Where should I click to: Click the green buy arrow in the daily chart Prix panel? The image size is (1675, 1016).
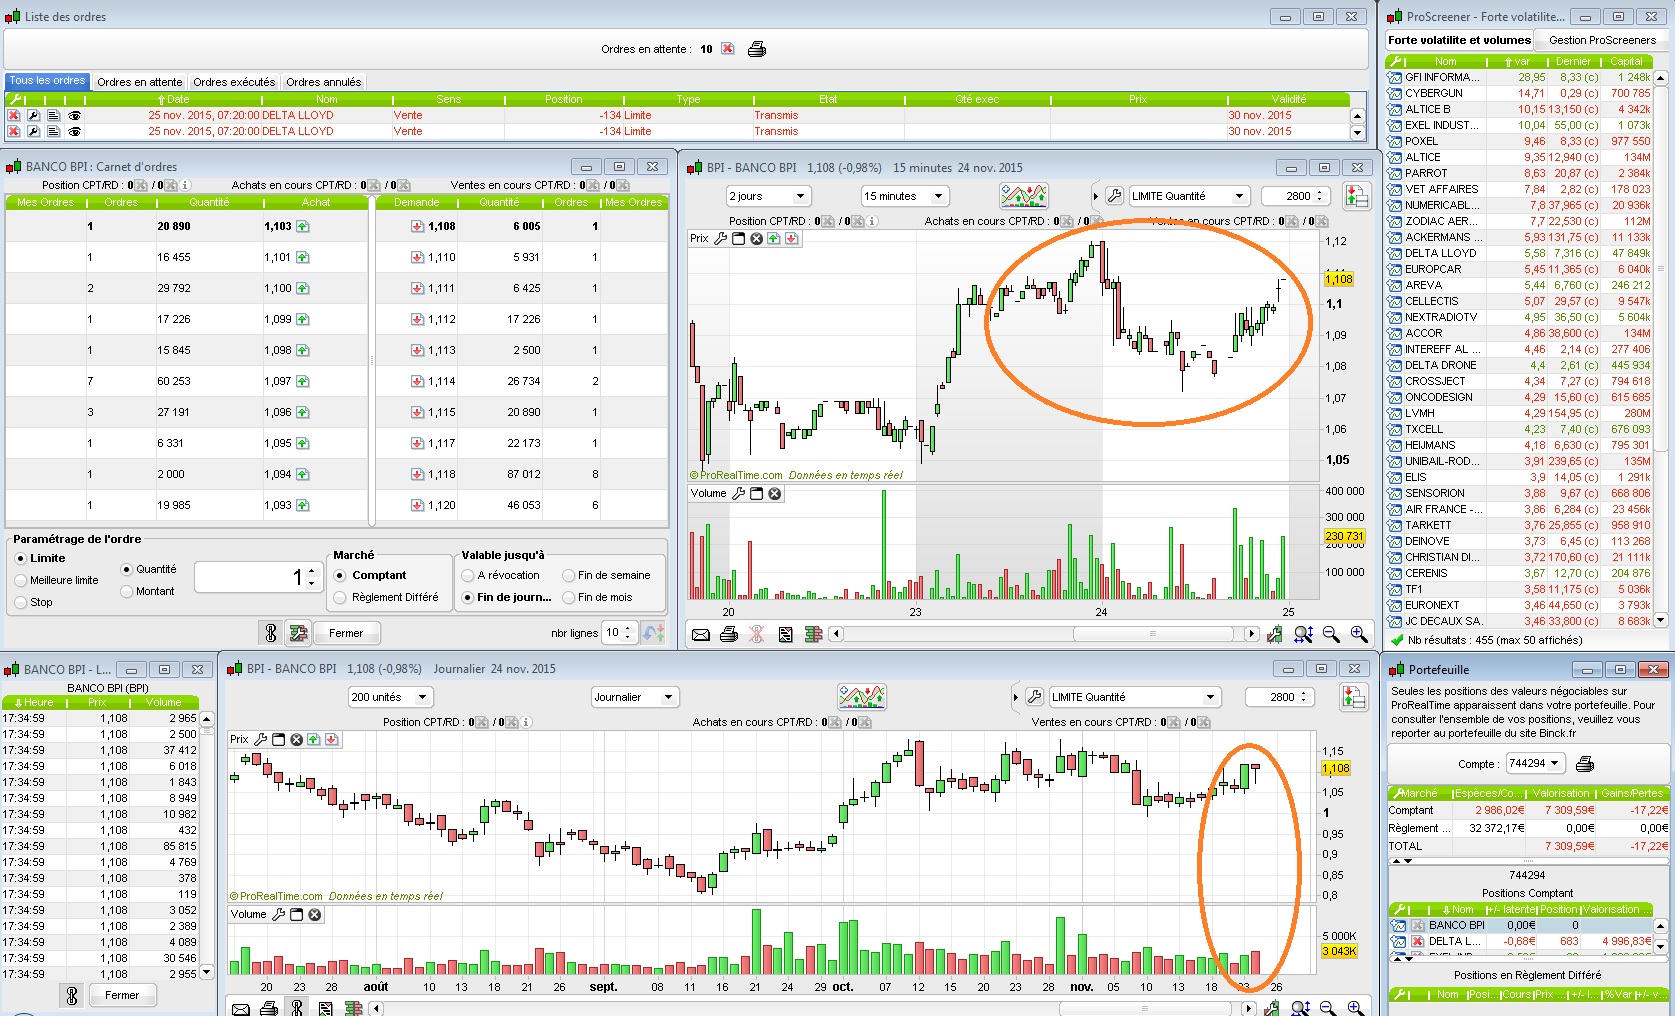314,740
